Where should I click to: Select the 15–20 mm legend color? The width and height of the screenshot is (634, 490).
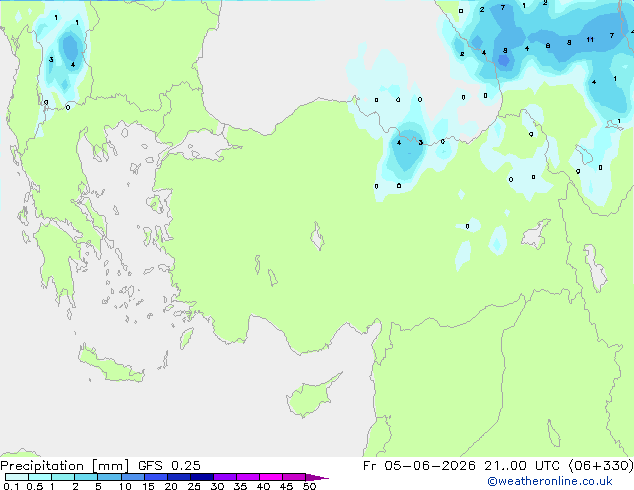155,477
